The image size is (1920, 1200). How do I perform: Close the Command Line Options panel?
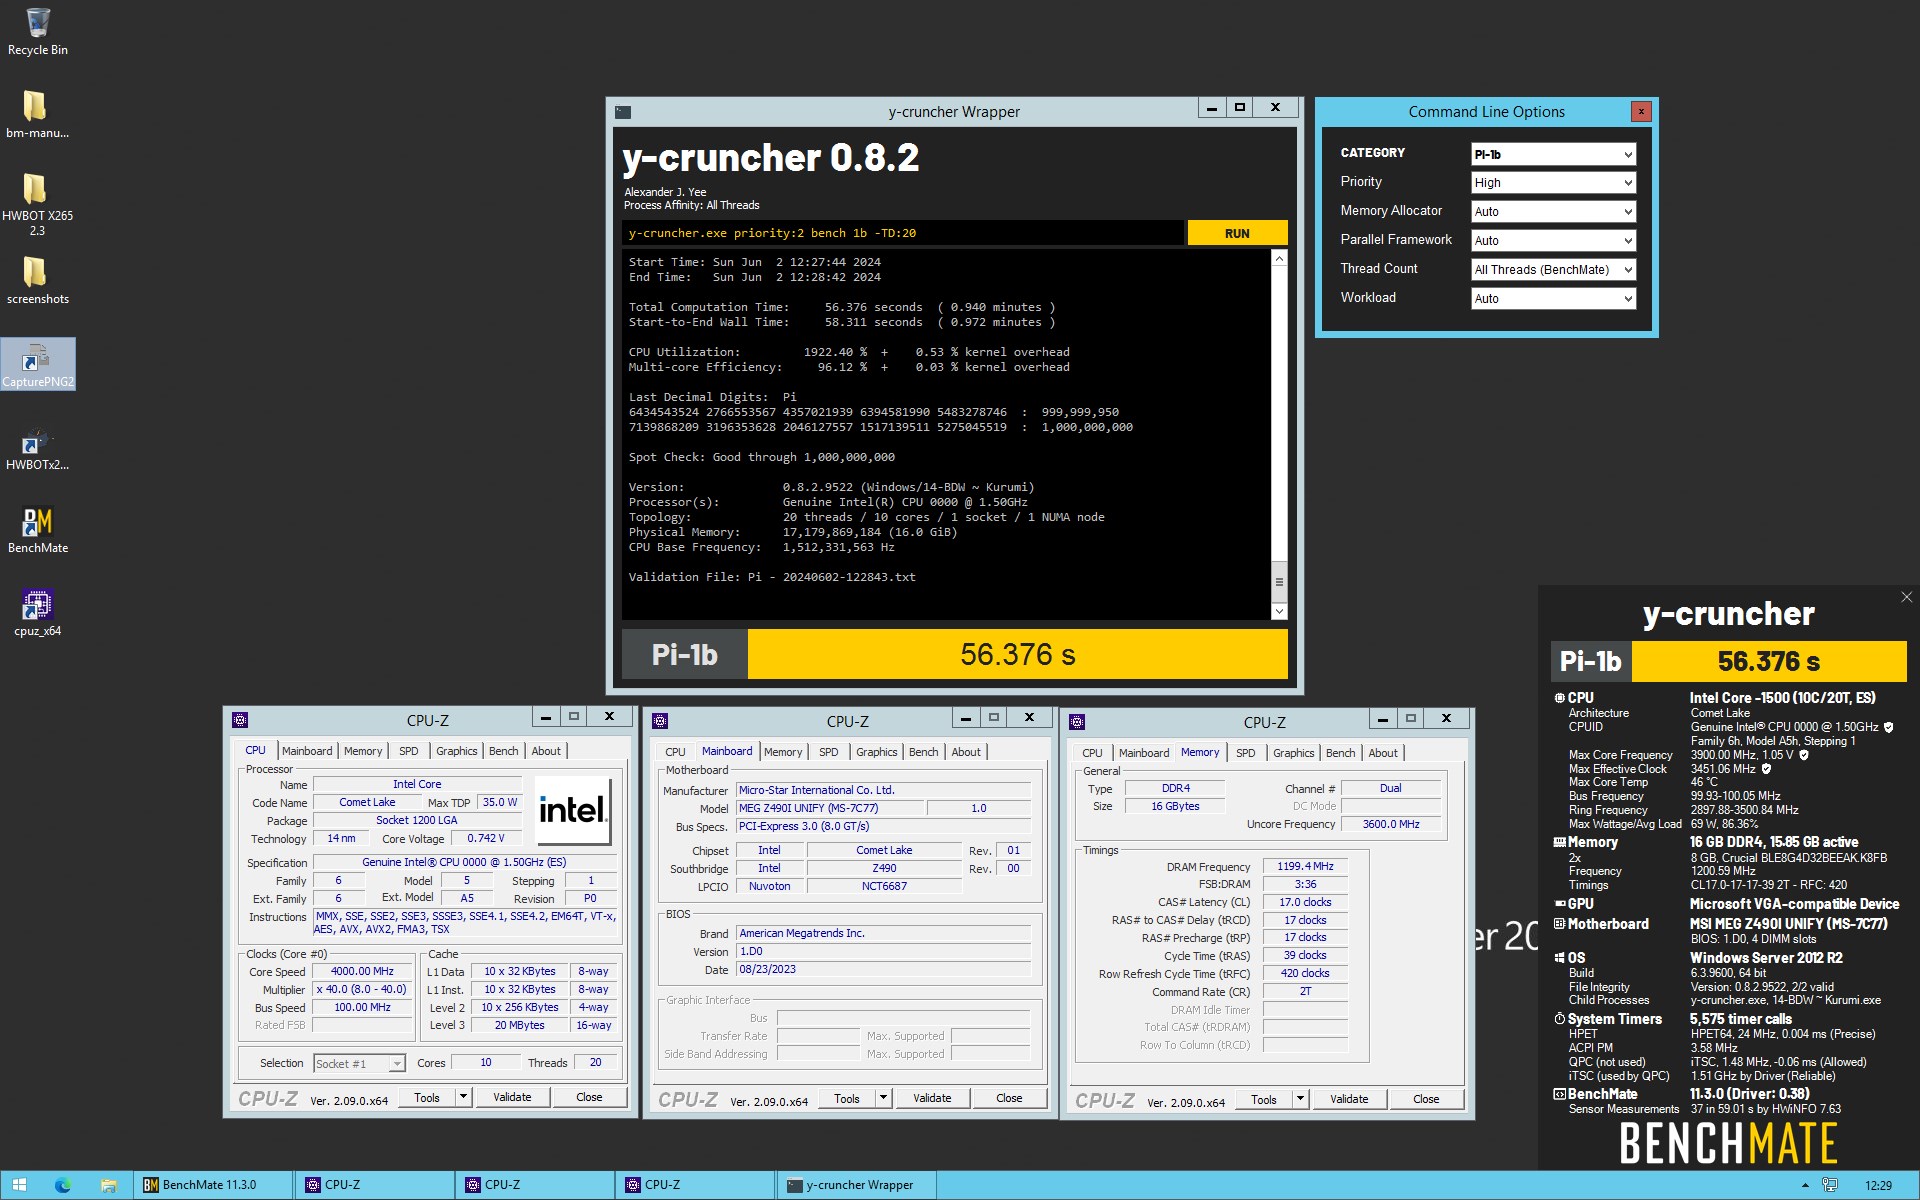pyautogui.click(x=1641, y=112)
